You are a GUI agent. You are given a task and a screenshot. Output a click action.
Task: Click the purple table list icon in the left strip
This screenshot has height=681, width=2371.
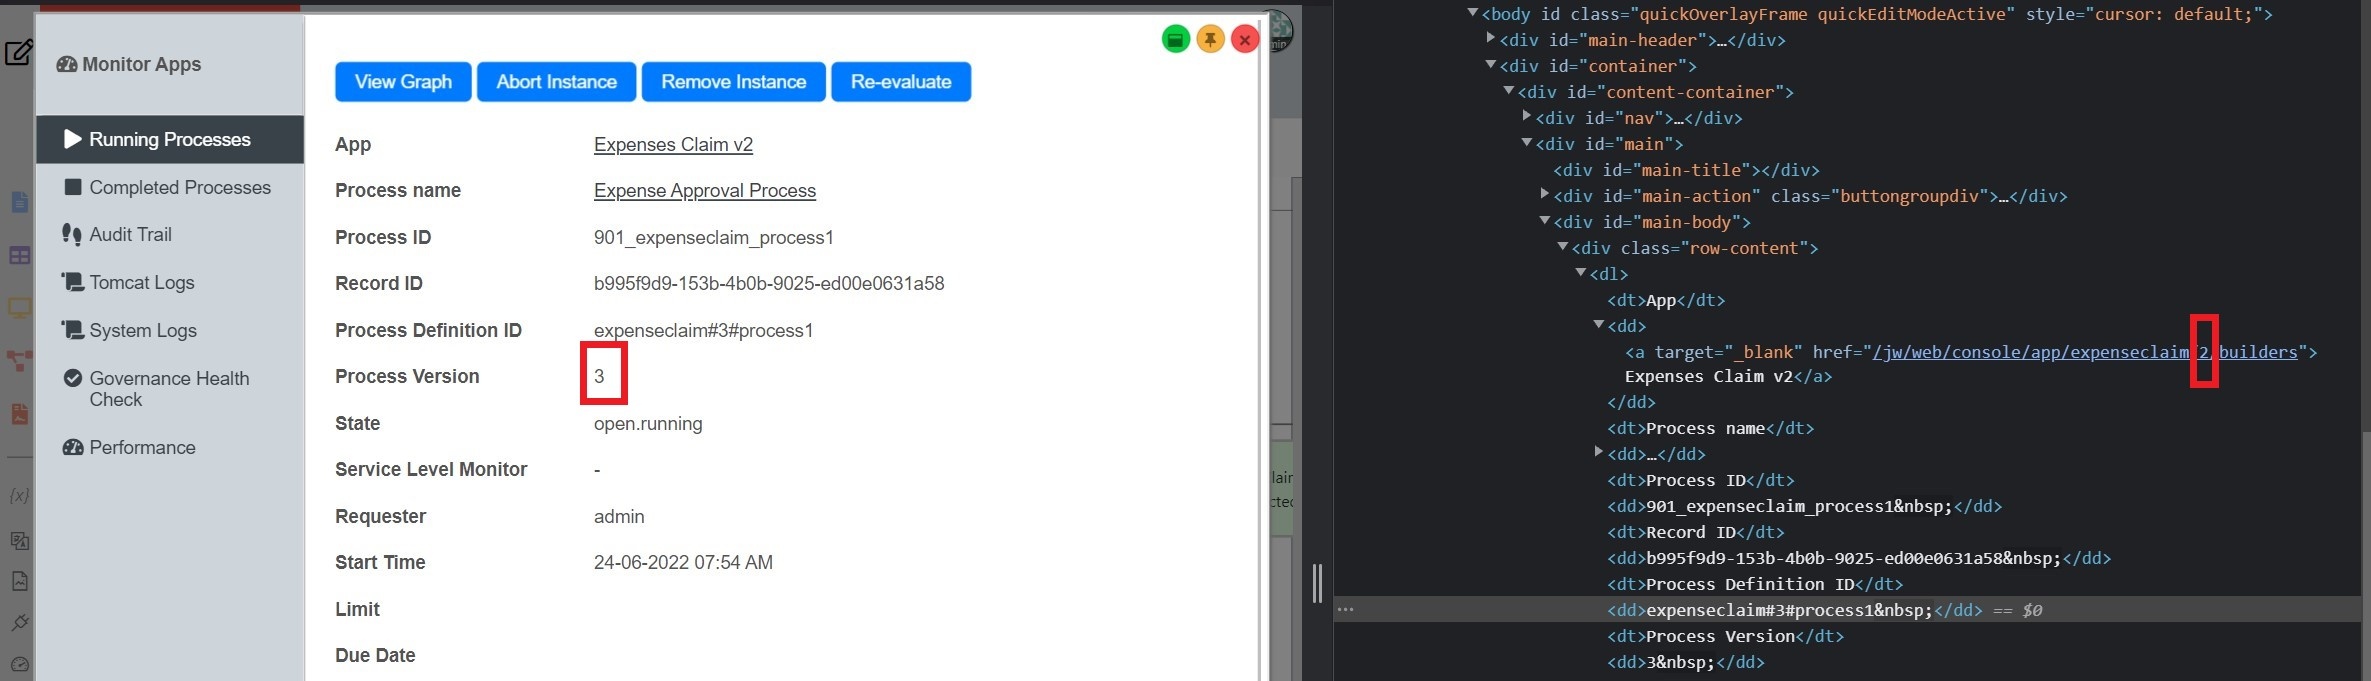(19, 256)
